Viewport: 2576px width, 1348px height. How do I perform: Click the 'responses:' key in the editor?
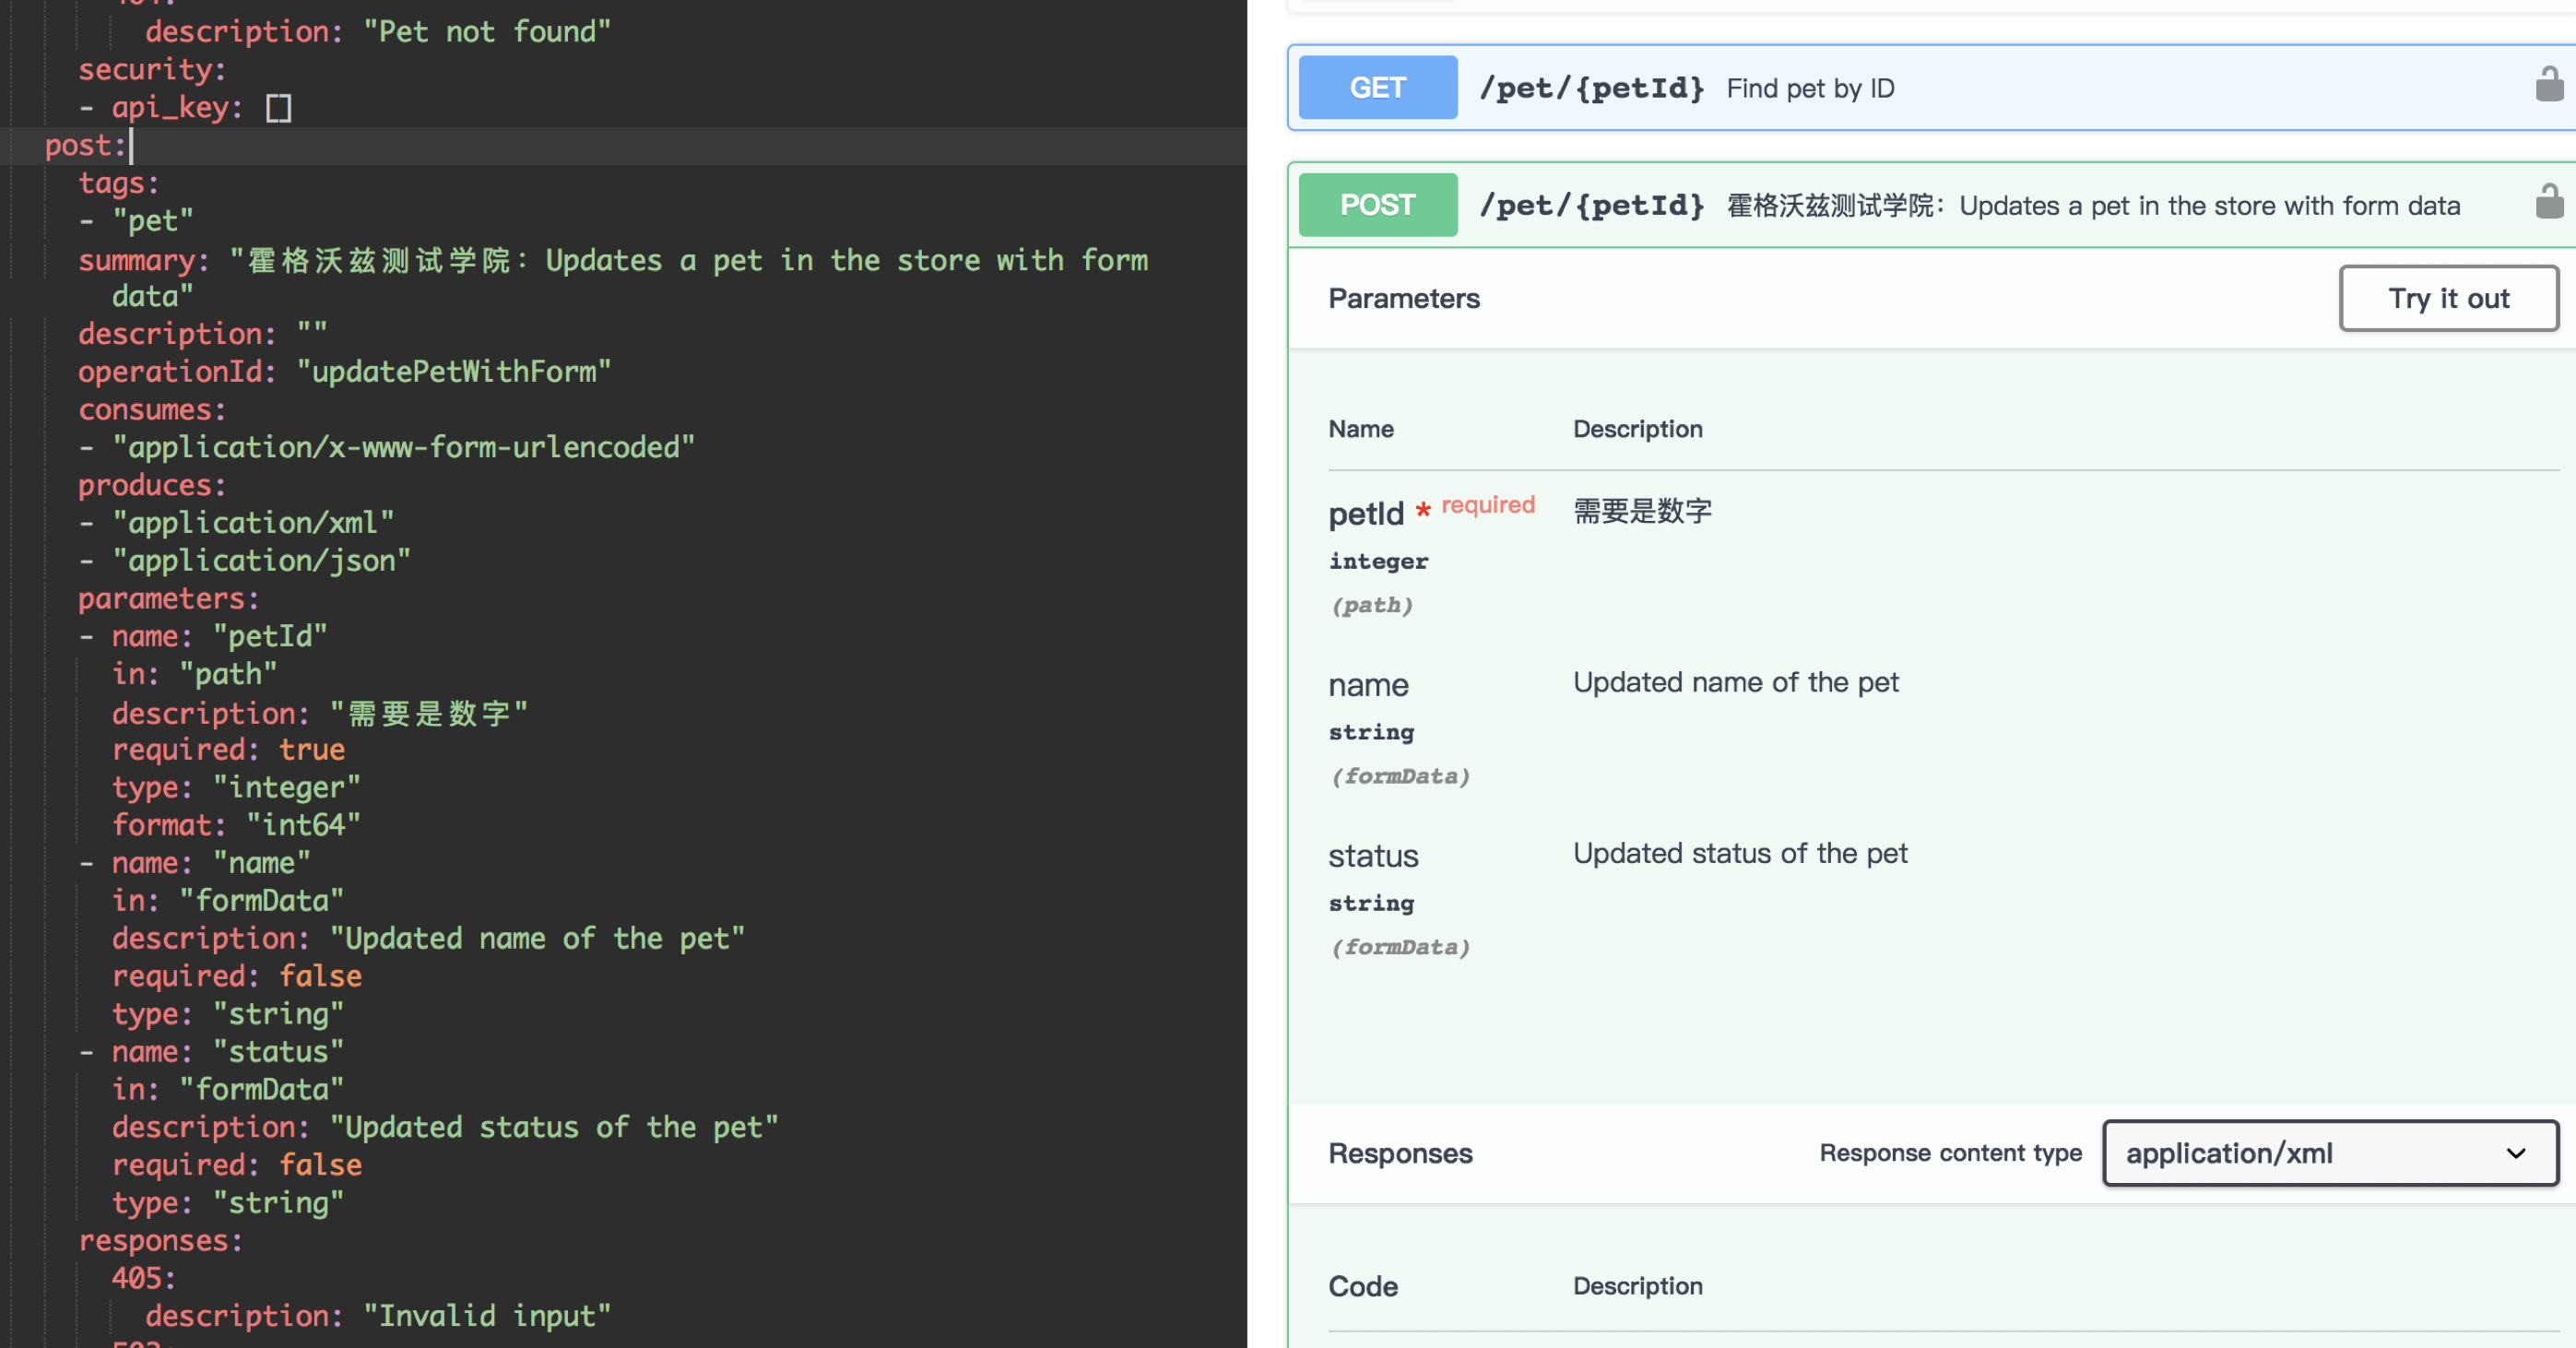[x=161, y=1241]
